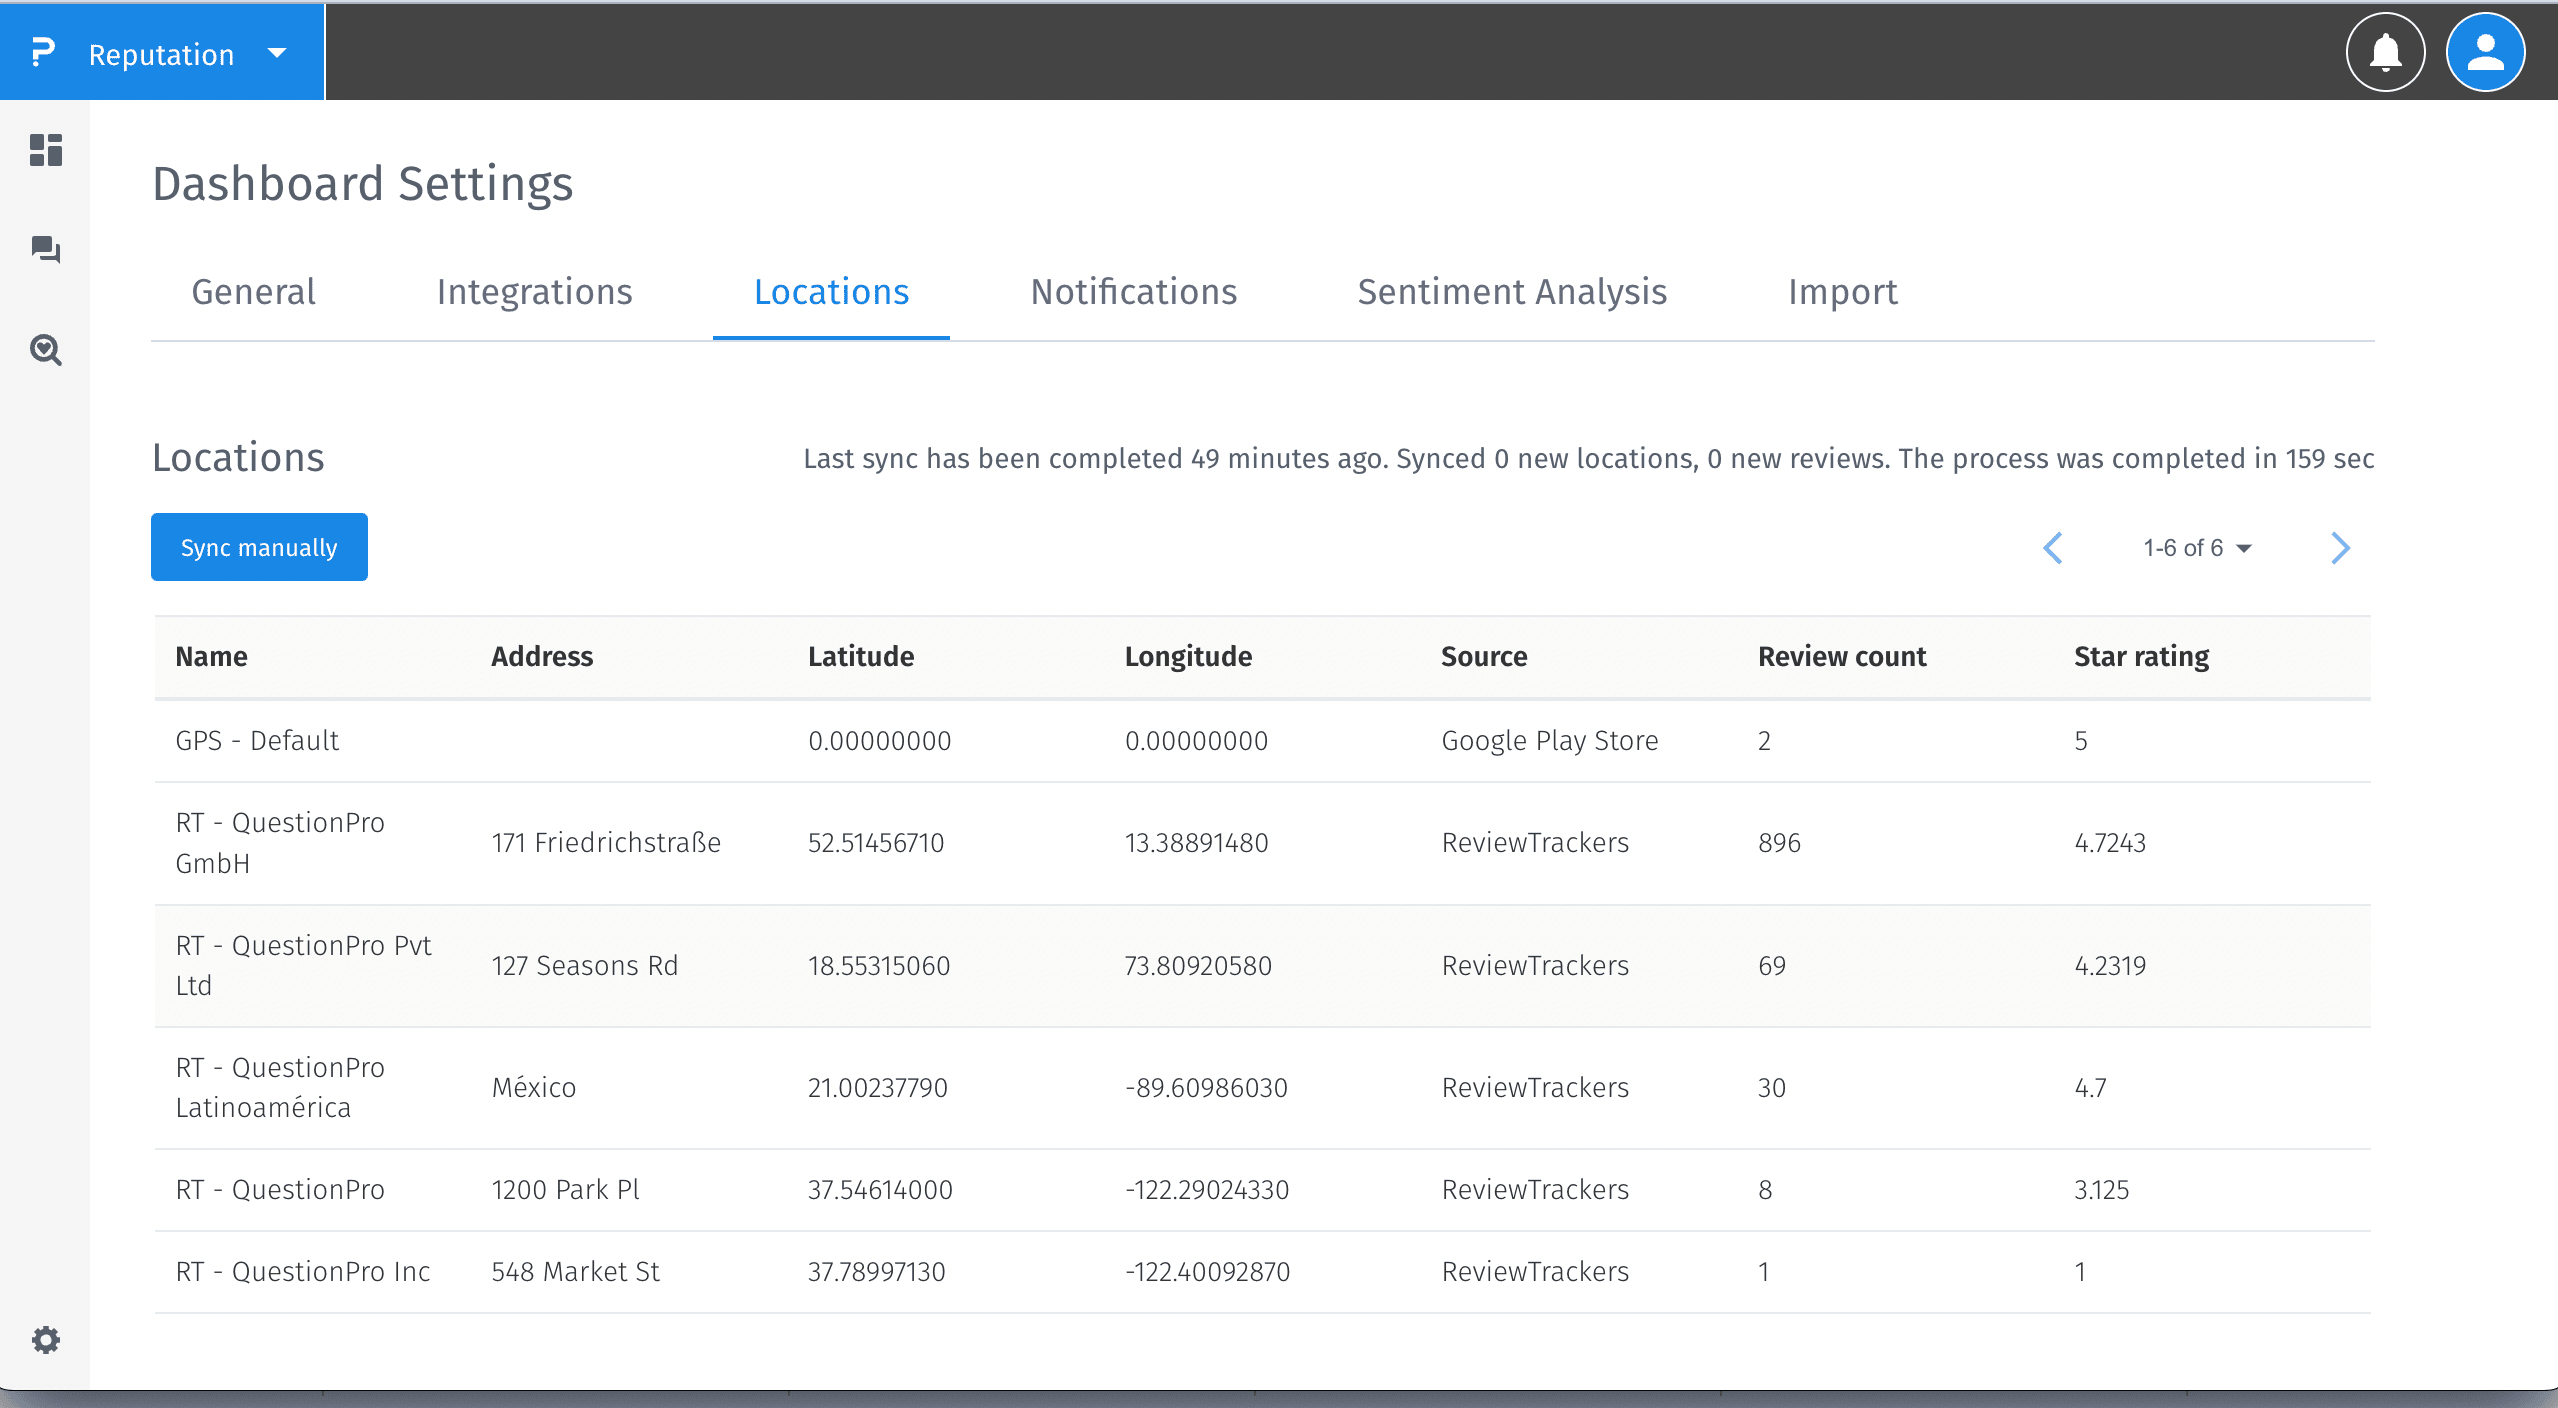This screenshot has height=1408, width=2558.
Task: Click the Sync manually button
Action: (x=259, y=547)
